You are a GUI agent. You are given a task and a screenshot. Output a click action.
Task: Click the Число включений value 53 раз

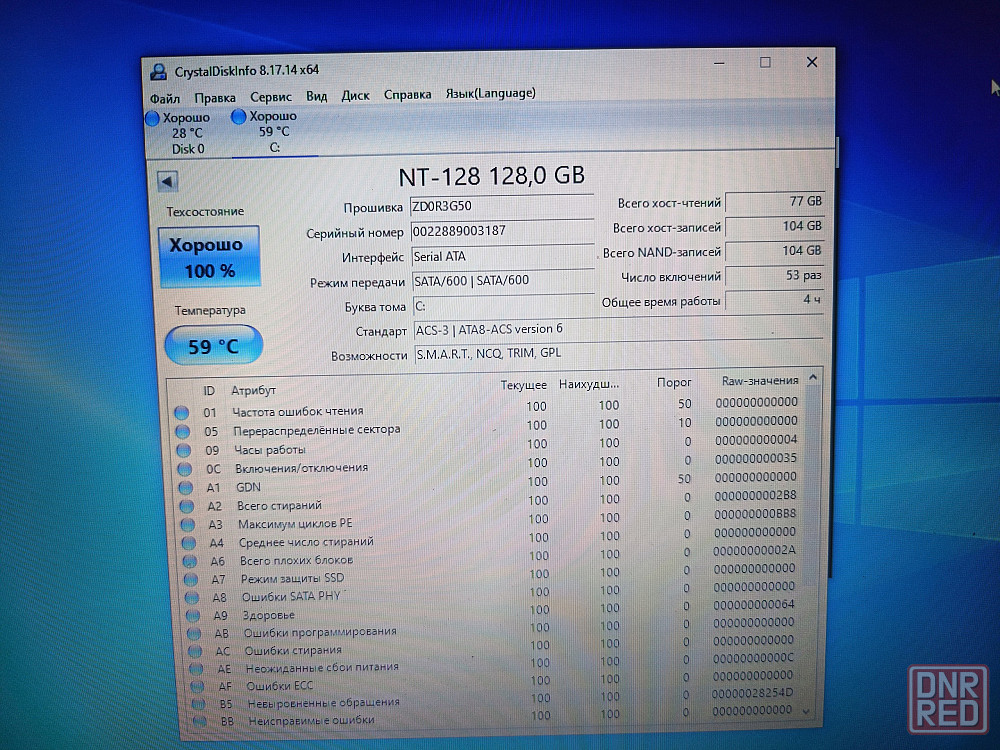[x=775, y=276]
